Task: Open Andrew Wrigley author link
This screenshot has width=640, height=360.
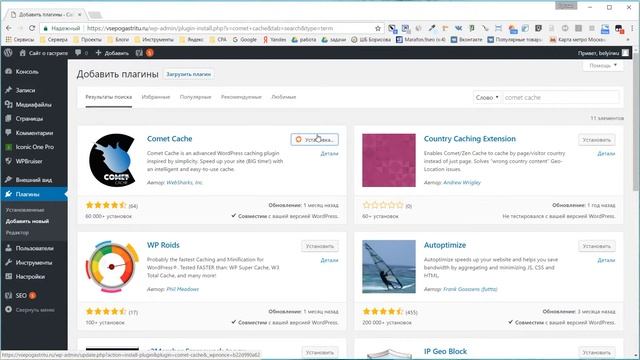Action: (x=462, y=182)
